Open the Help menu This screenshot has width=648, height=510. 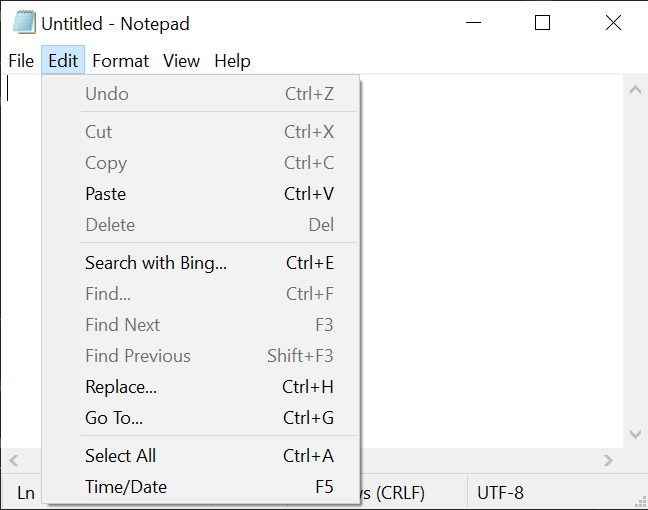click(x=232, y=61)
